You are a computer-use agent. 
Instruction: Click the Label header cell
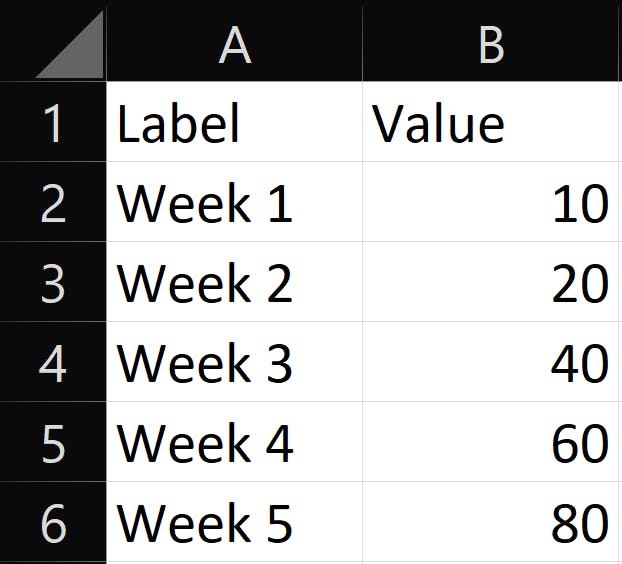click(234, 123)
